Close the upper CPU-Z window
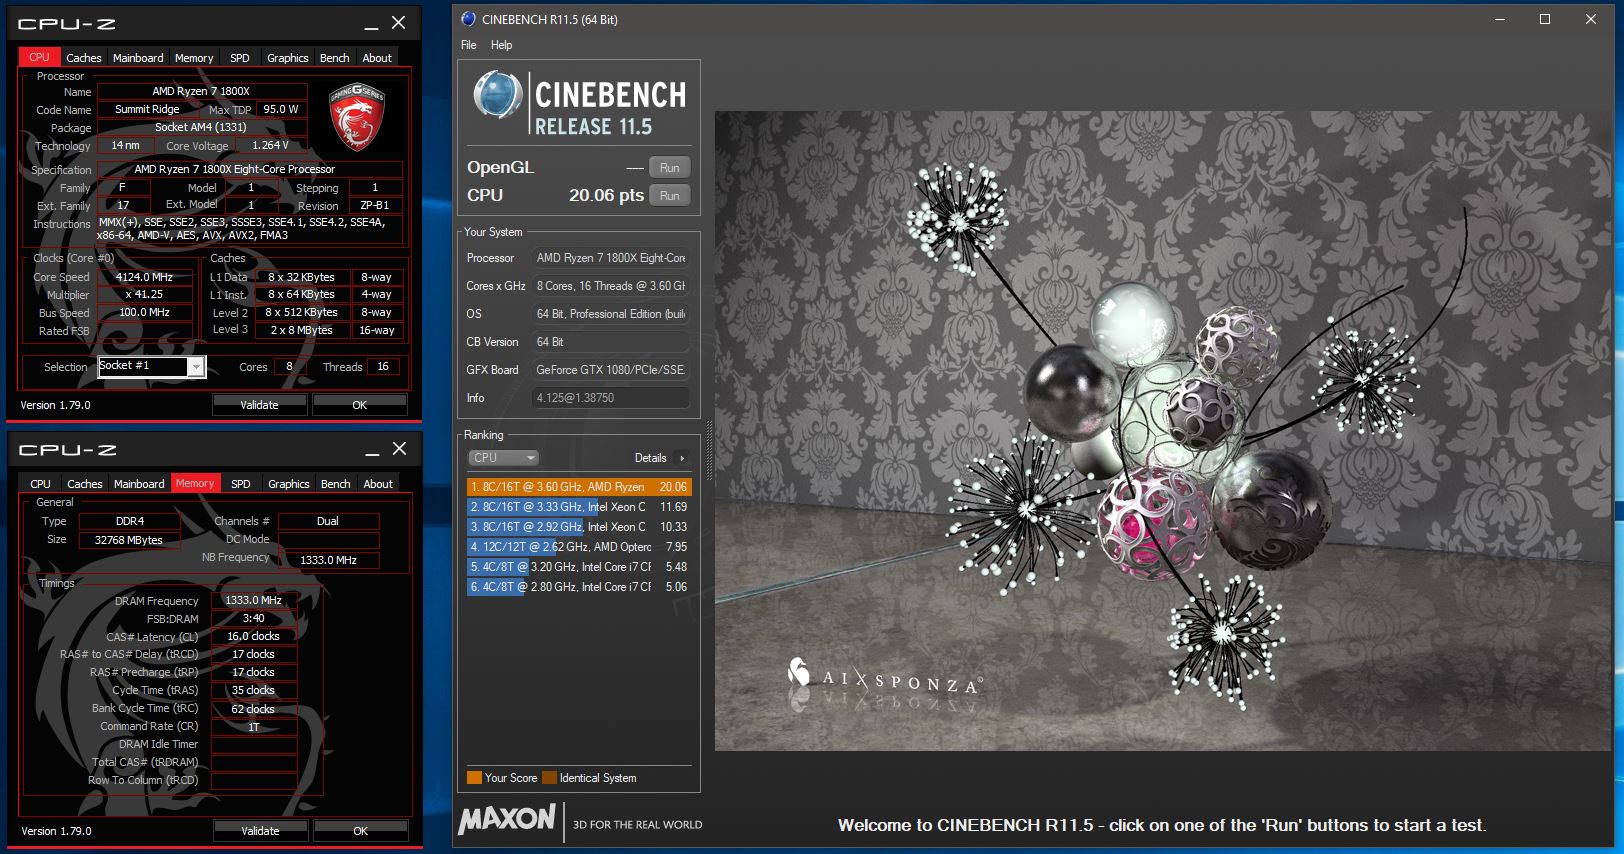 (398, 23)
